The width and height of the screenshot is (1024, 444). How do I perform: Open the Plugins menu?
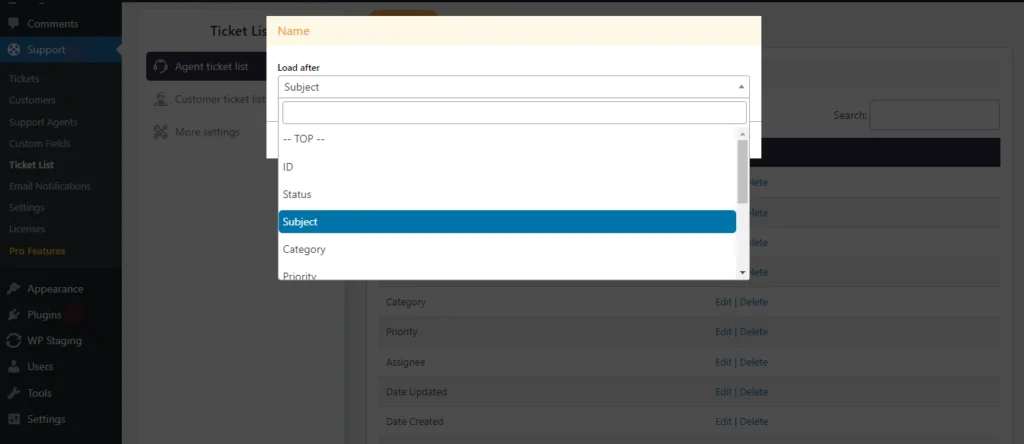point(44,315)
